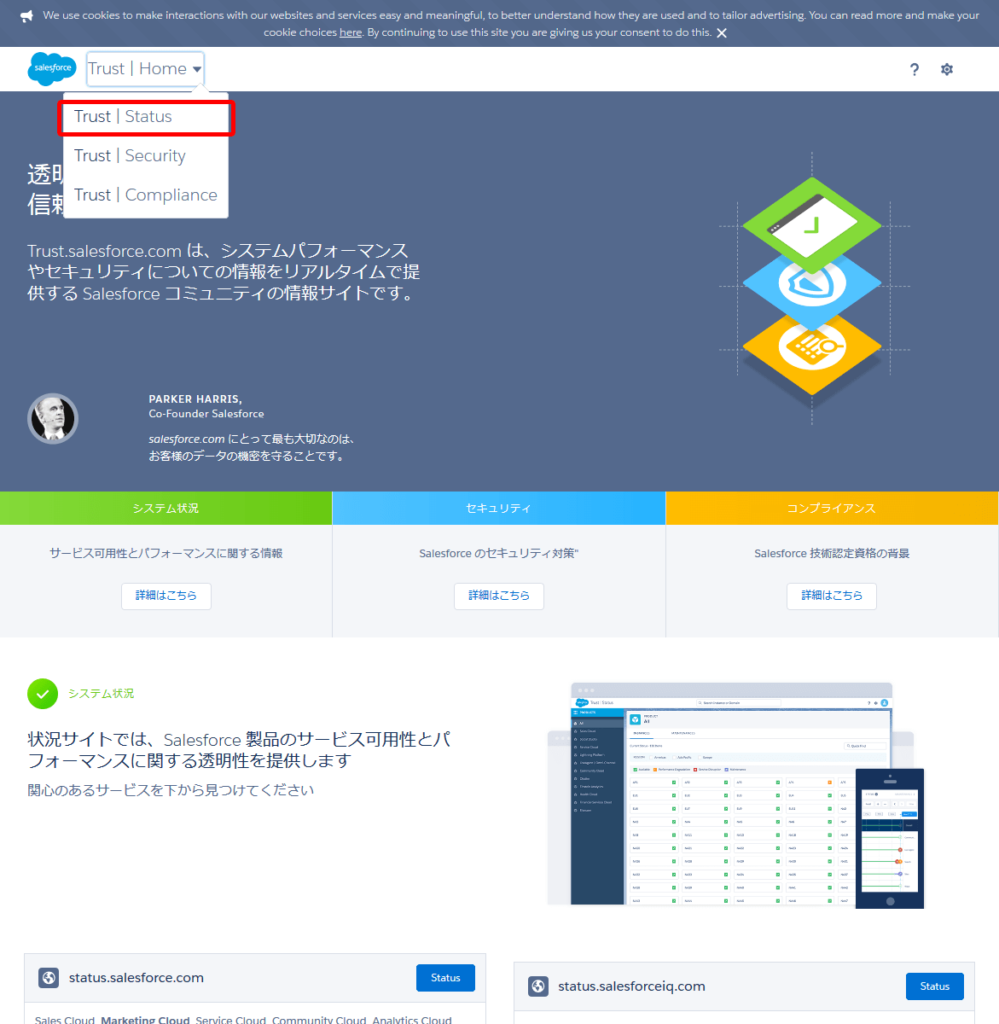Click 詳細はこちら under システム状況
The image size is (999, 1024).
click(x=166, y=596)
